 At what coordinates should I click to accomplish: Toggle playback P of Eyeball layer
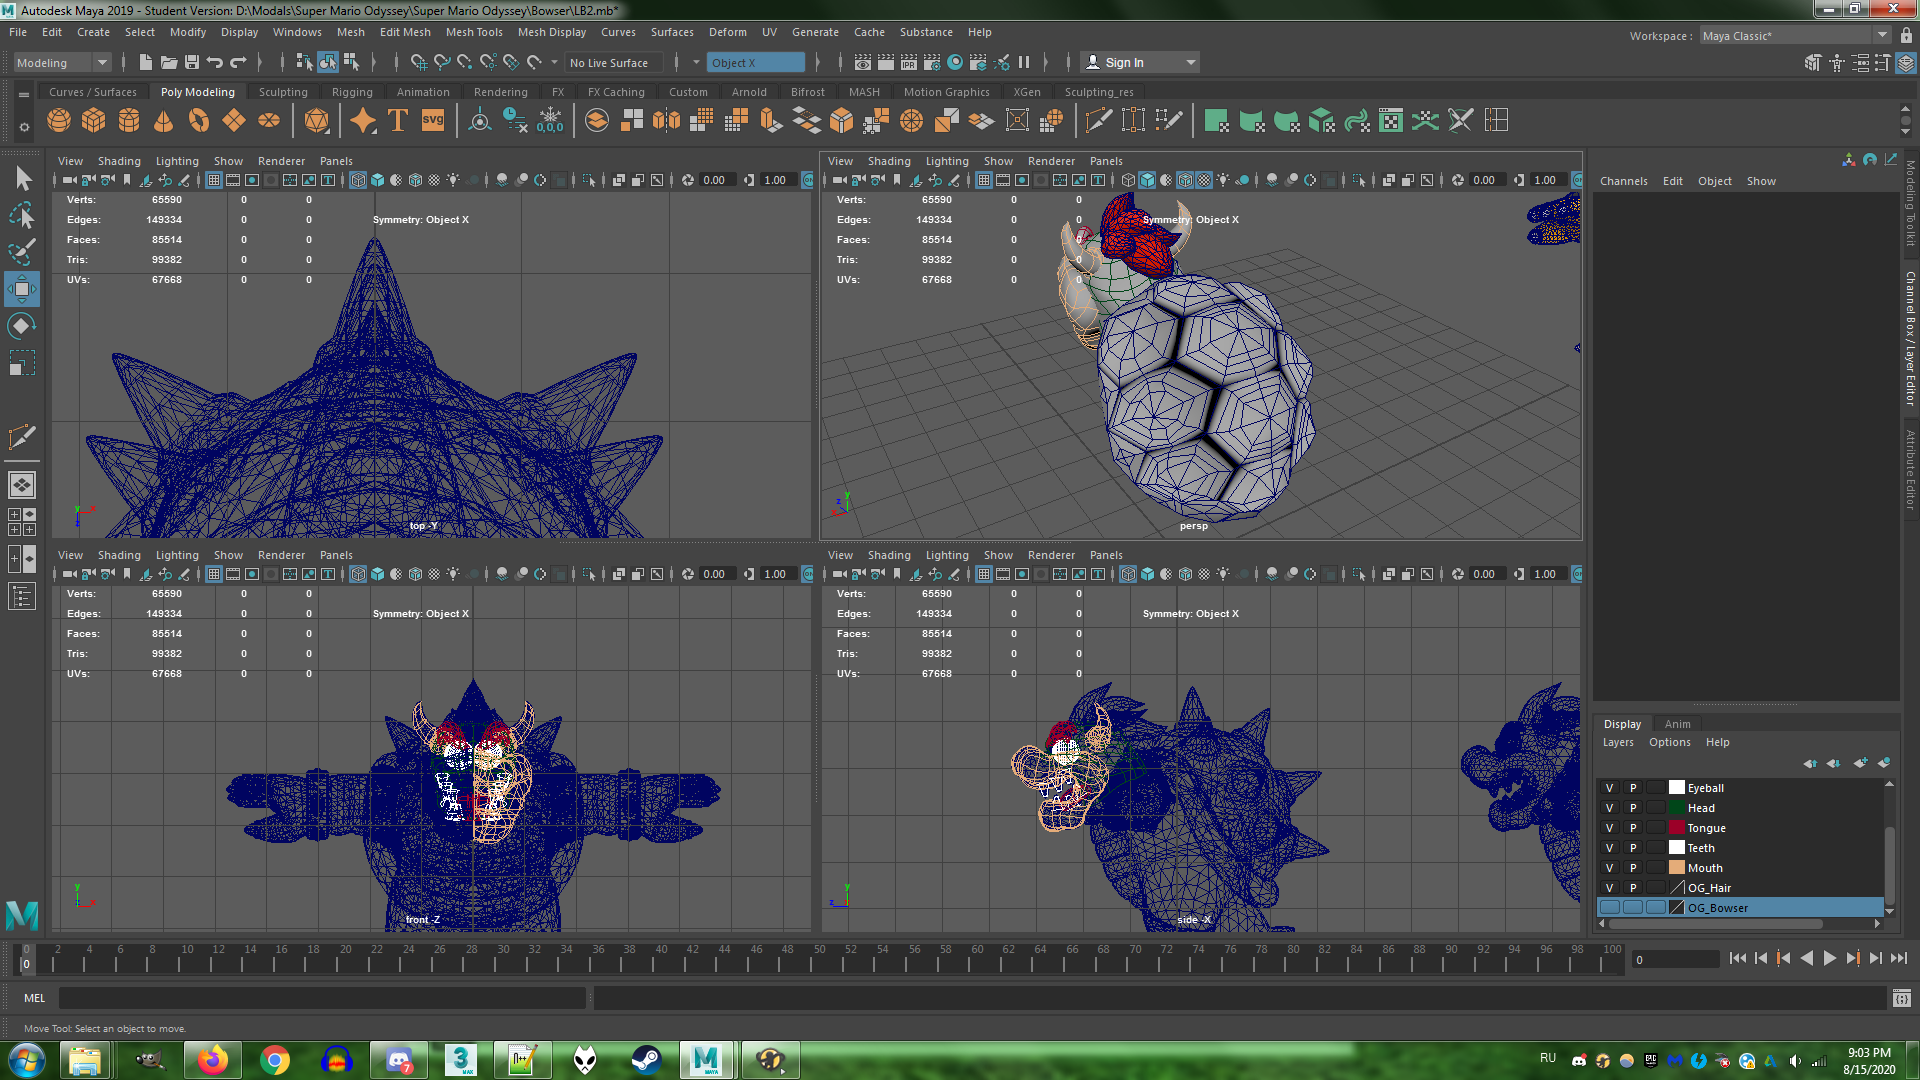[1633, 788]
